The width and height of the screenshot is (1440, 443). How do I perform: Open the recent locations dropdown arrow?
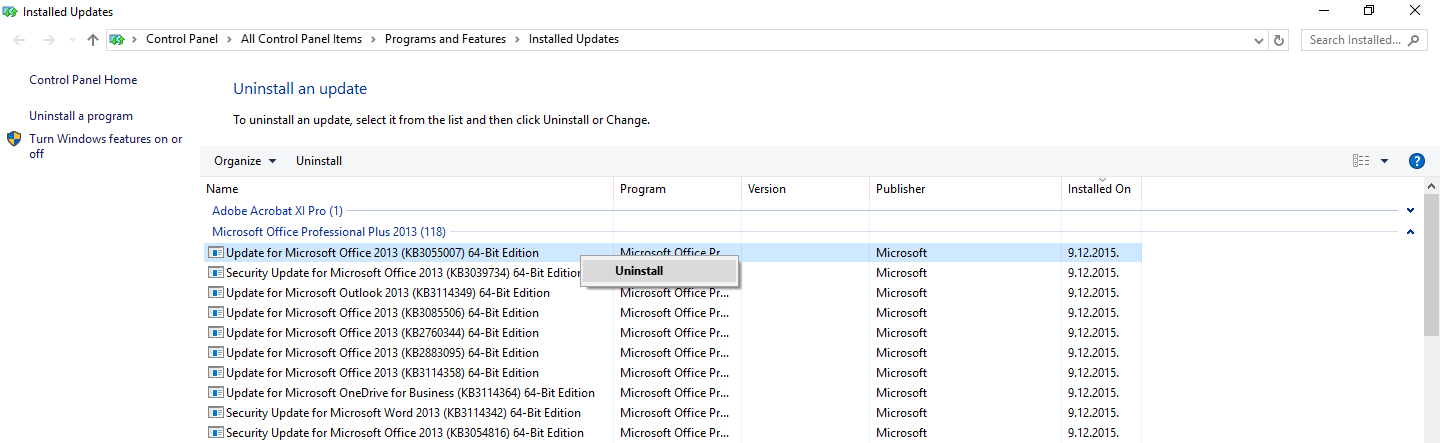point(71,40)
